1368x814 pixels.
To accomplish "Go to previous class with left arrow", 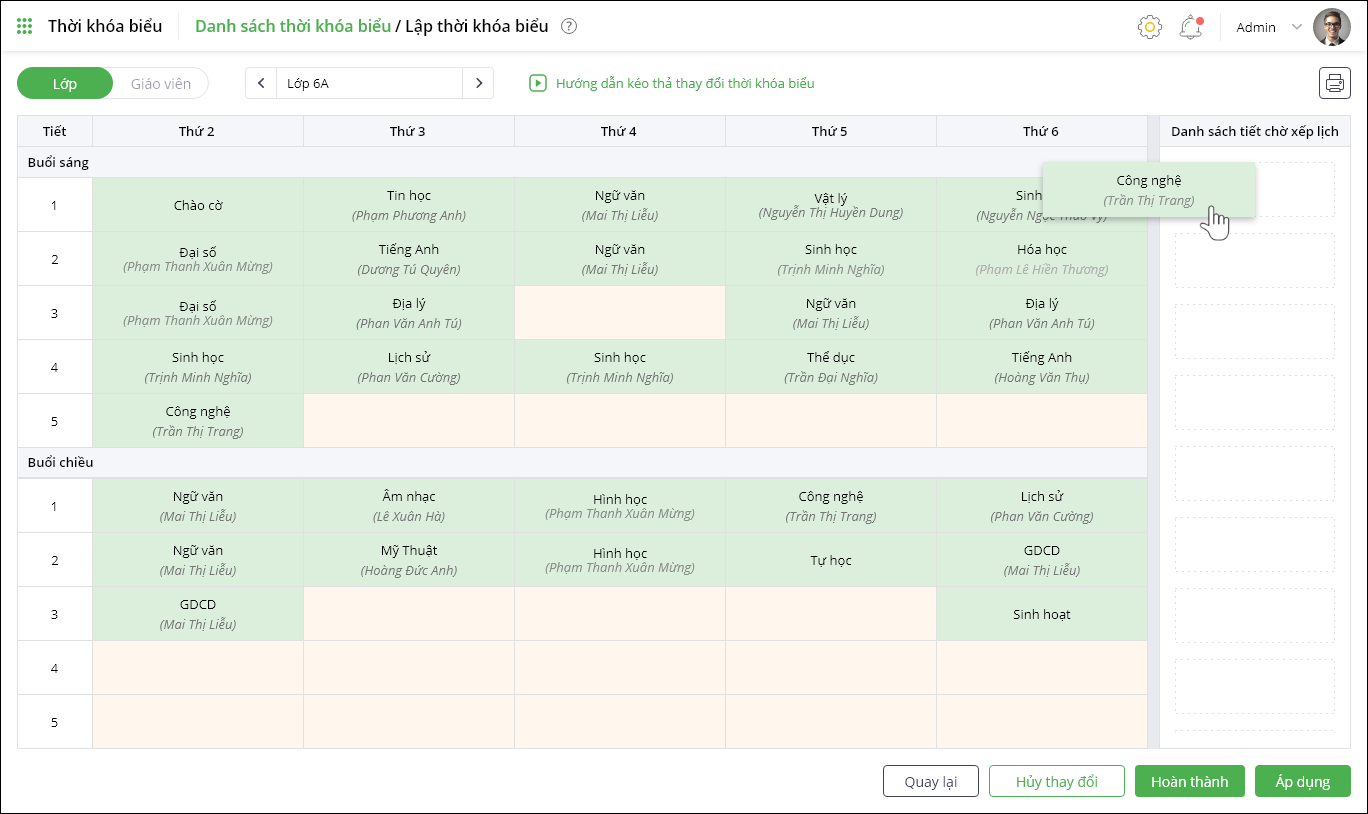I will point(261,83).
